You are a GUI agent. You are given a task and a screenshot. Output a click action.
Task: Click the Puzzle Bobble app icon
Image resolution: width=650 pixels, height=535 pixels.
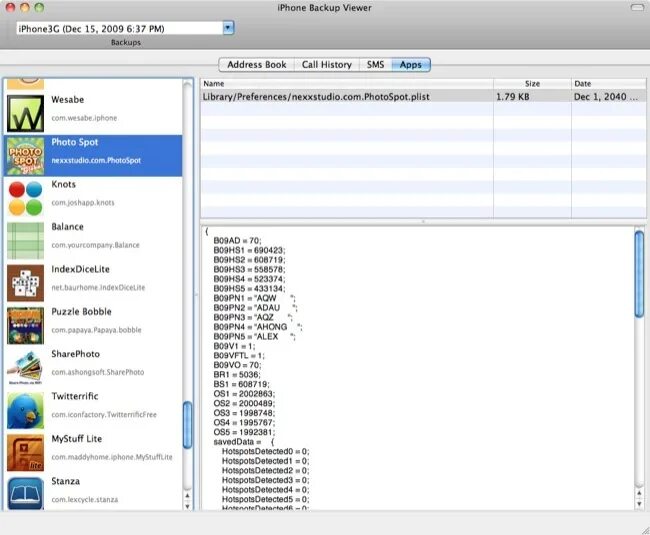[25, 326]
